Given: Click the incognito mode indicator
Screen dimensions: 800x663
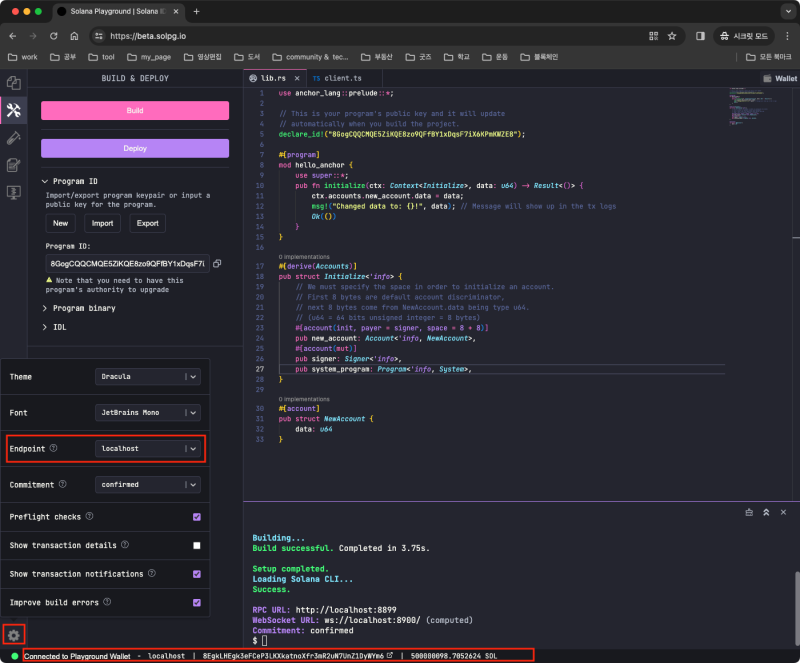Looking at the screenshot, I should pyautogui.click(x=744, y=36).
